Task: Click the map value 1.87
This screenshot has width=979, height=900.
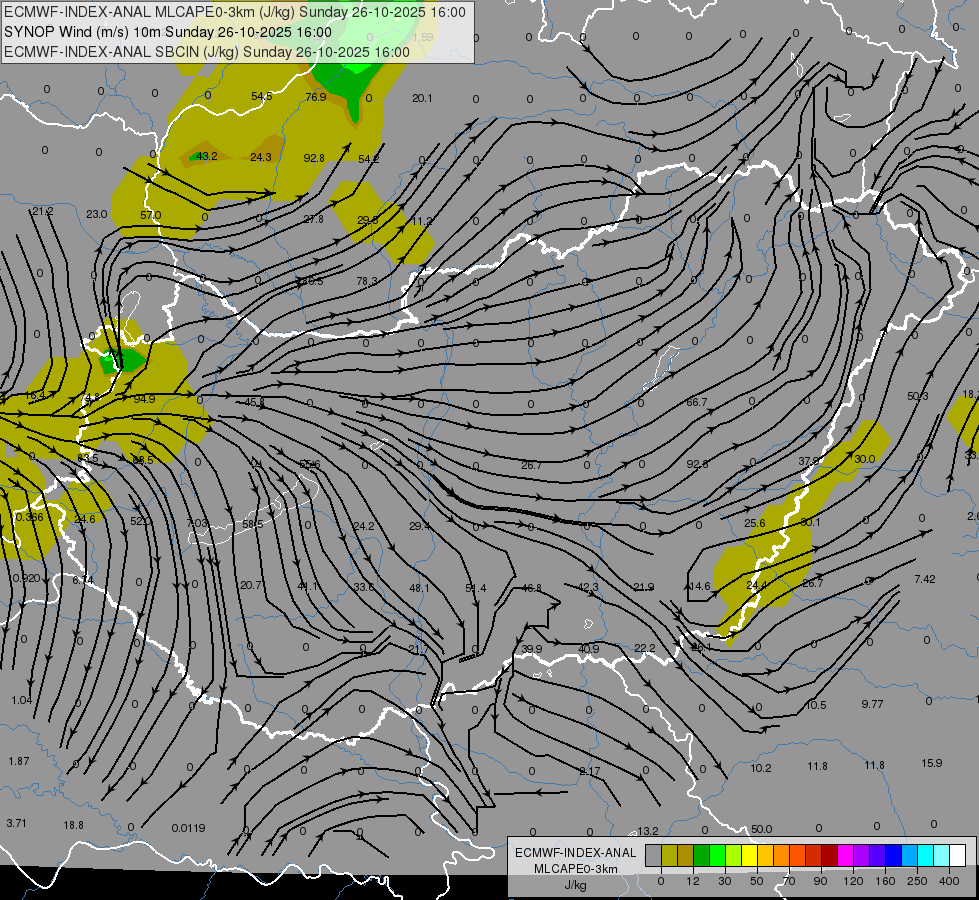Action: click(x=19, y=761)
